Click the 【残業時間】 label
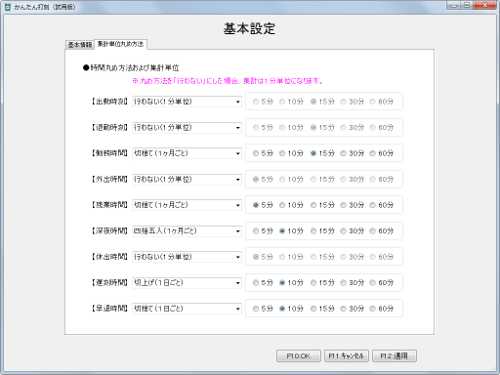This screenshot has height=375, width=500. pyautogui.click(x=109, y=205)
